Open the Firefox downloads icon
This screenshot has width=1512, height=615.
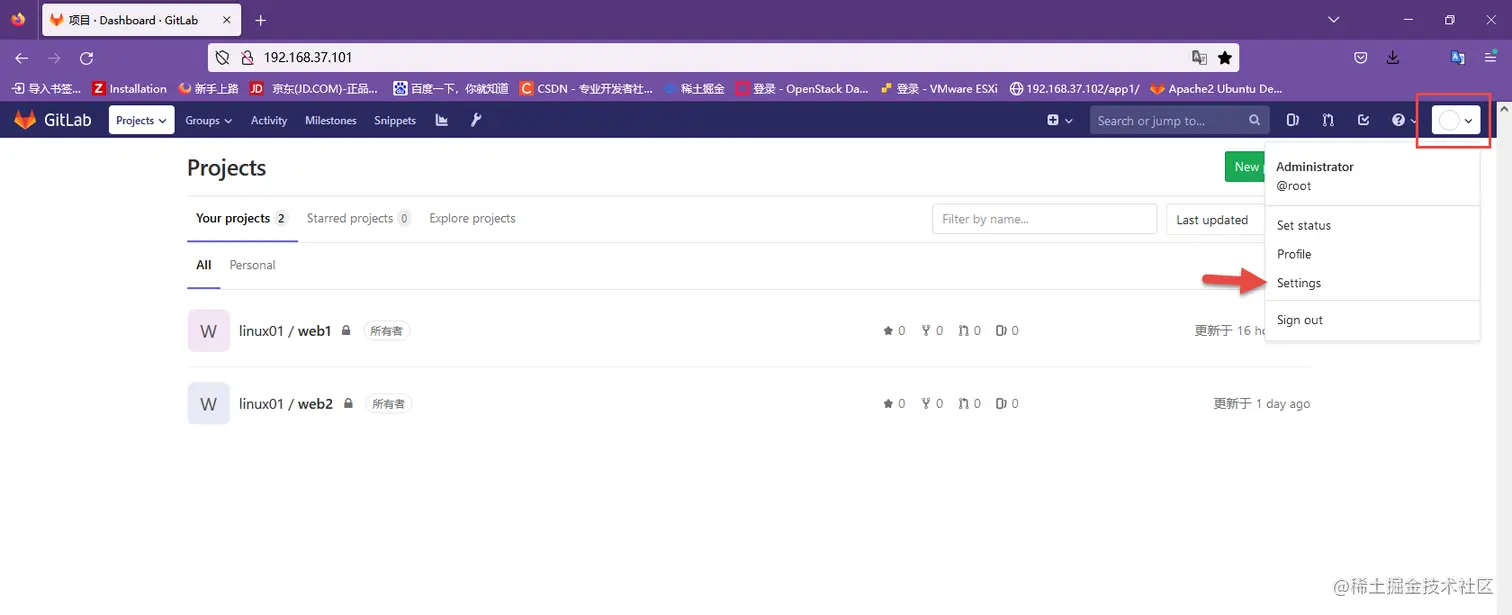click(1392, 58)
